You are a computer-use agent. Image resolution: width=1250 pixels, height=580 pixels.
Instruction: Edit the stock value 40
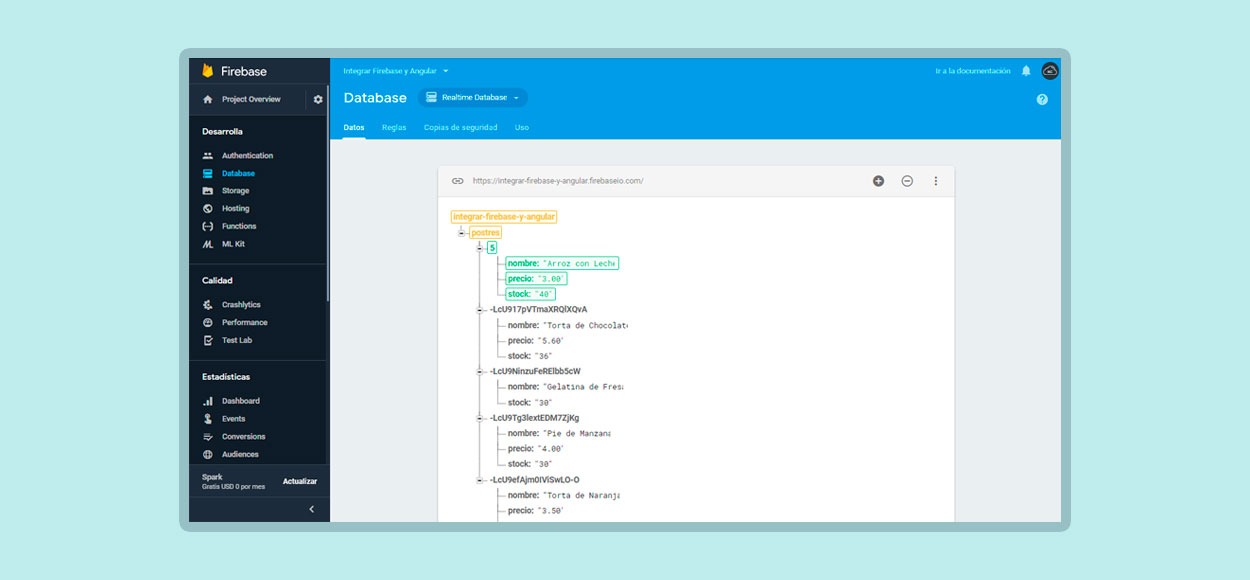544,294
